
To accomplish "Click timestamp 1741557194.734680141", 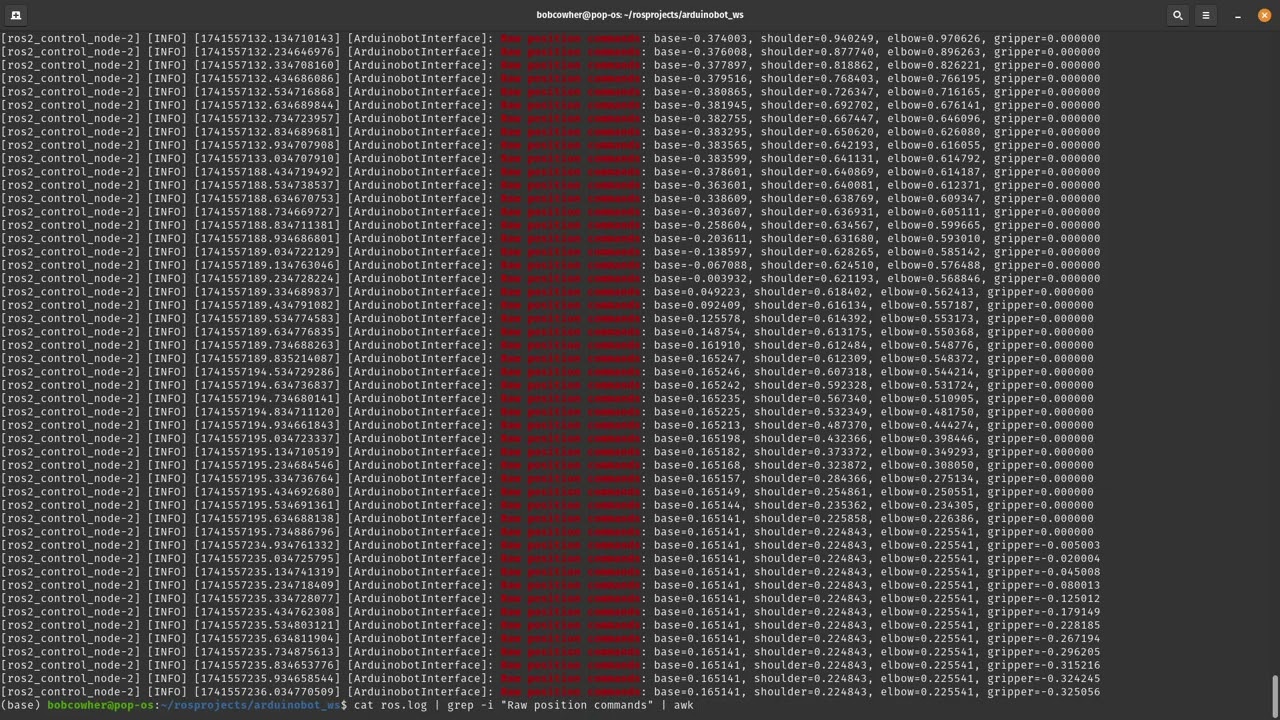I will pyautogui.click(x=267, y=398).
